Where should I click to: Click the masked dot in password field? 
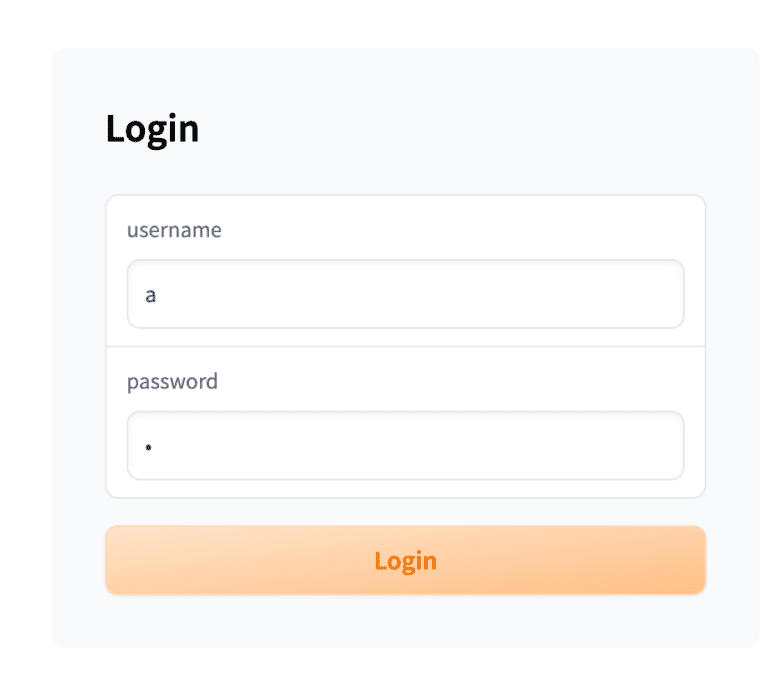[x=148, y=447]
